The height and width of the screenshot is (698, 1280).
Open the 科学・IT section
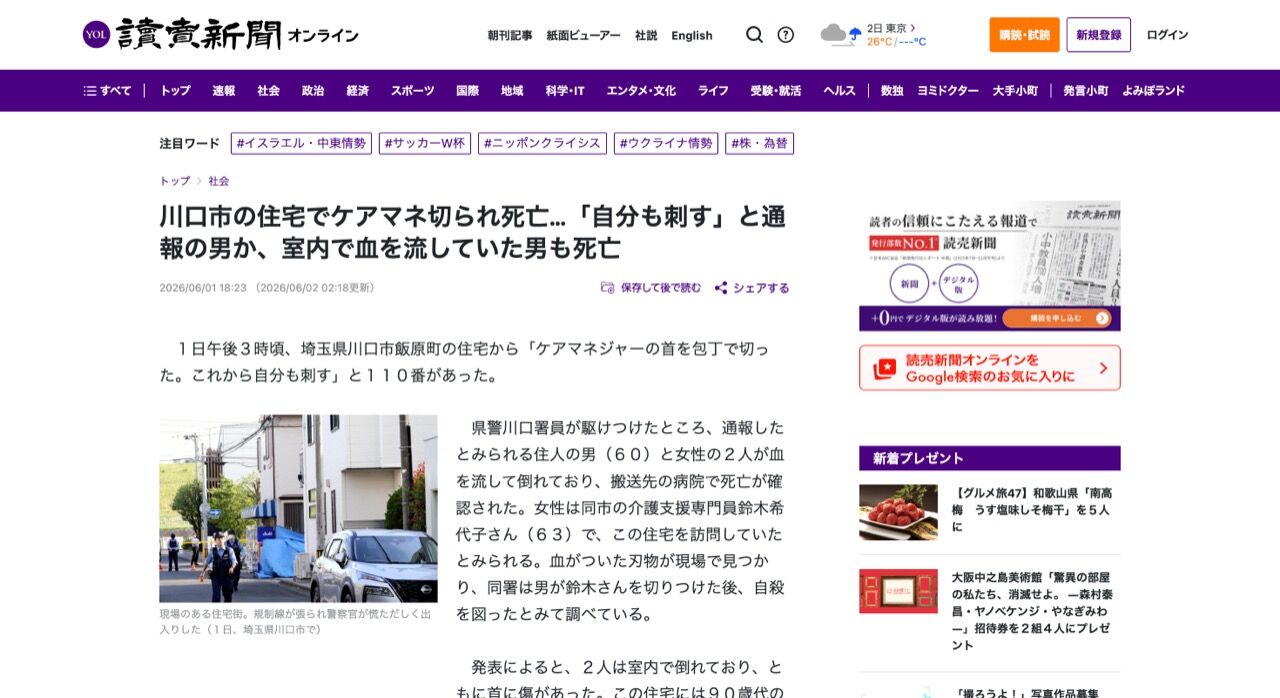565,91
